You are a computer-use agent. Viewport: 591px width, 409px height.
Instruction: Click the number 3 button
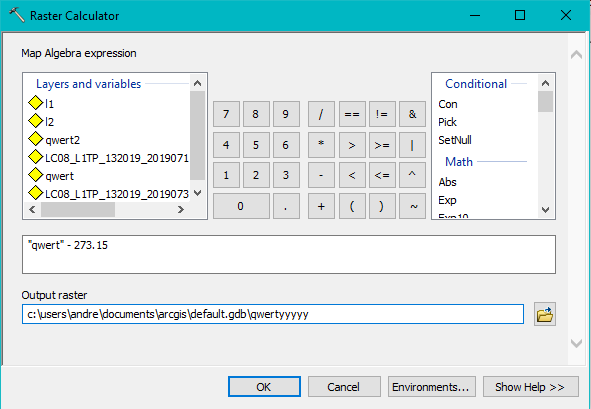point(286,175)
